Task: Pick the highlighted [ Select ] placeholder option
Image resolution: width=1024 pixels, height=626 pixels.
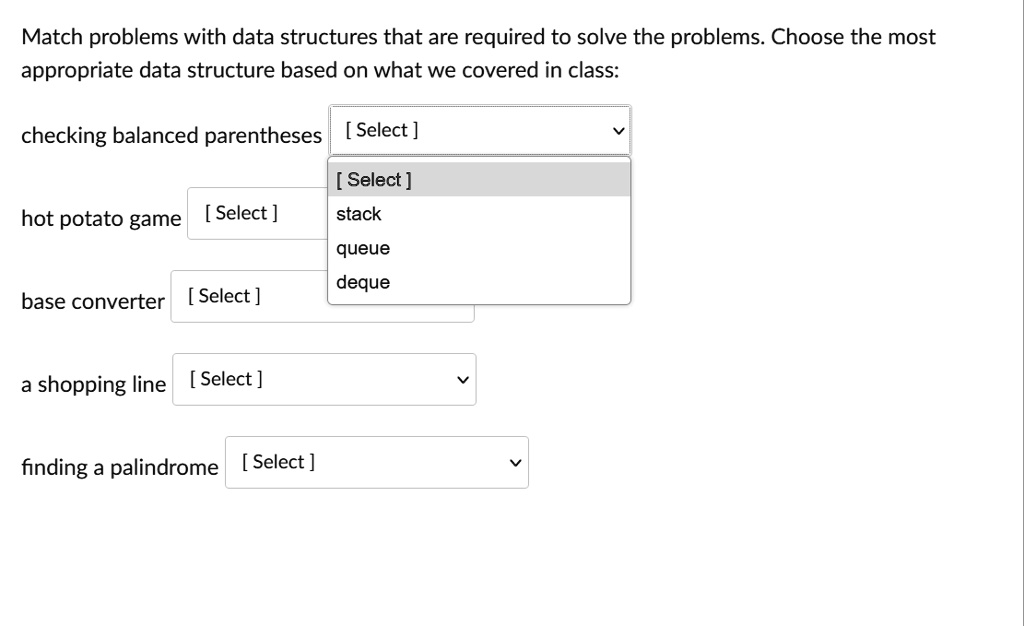Action: (479, 180)
